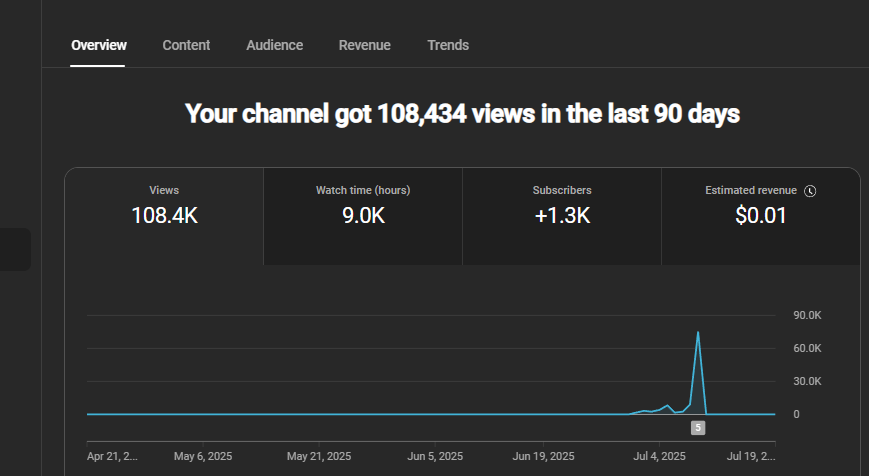
Task: Click the clock icon beside Estimated revenue
Action: tap(810, 191)
